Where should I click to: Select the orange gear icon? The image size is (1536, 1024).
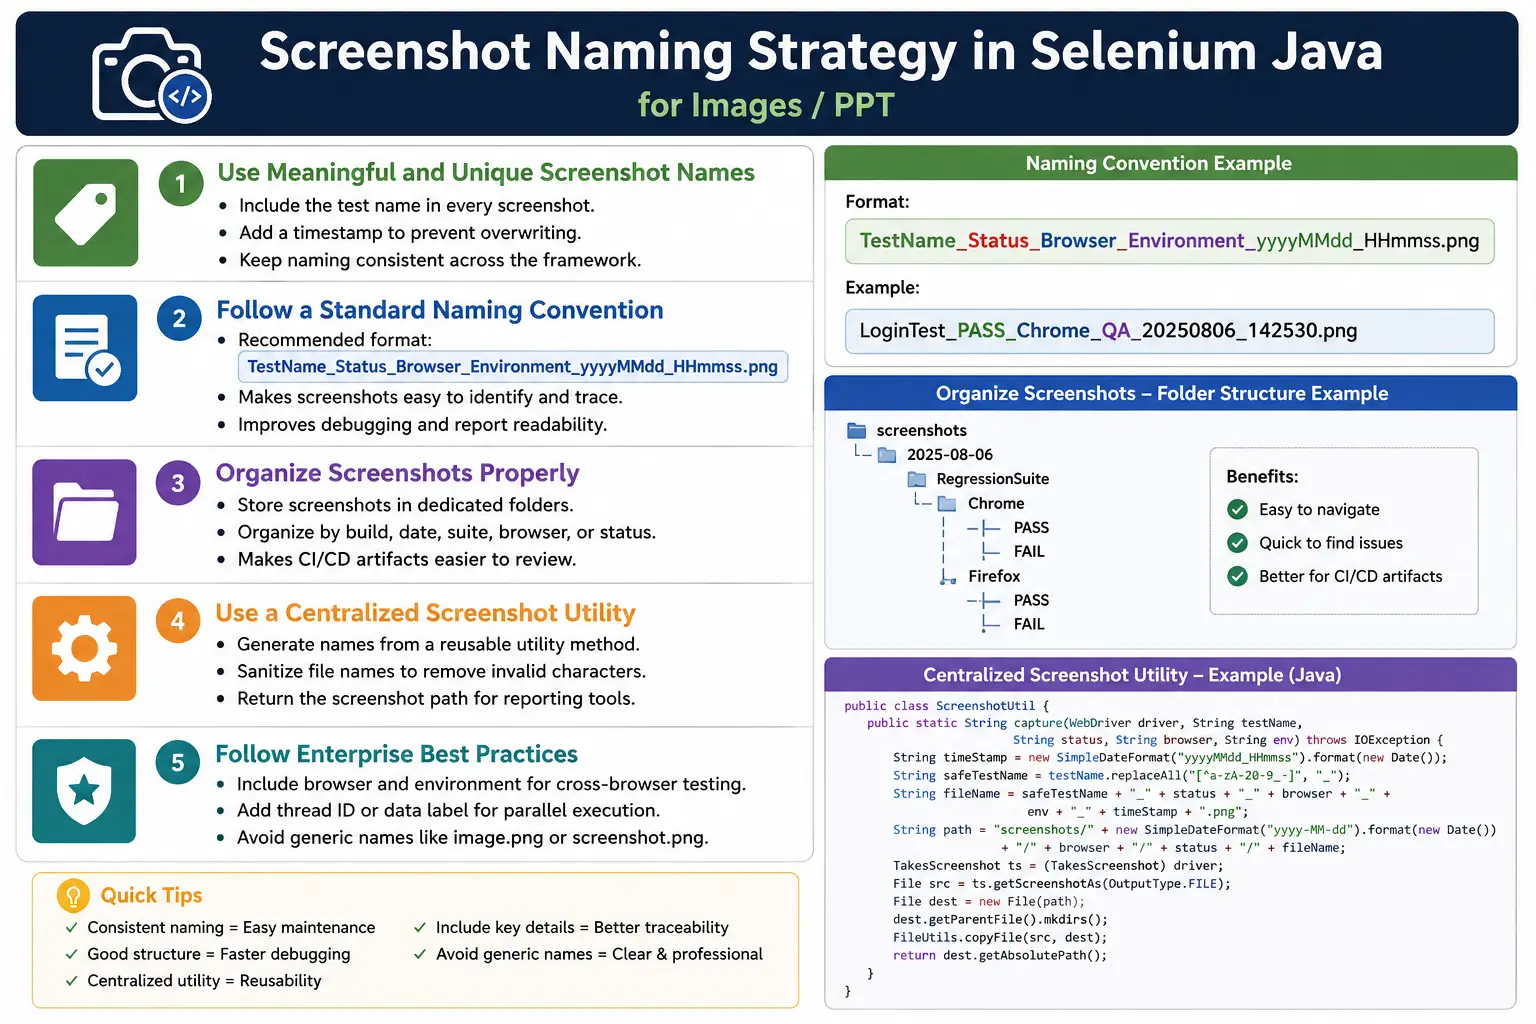[x=84, y=648]
